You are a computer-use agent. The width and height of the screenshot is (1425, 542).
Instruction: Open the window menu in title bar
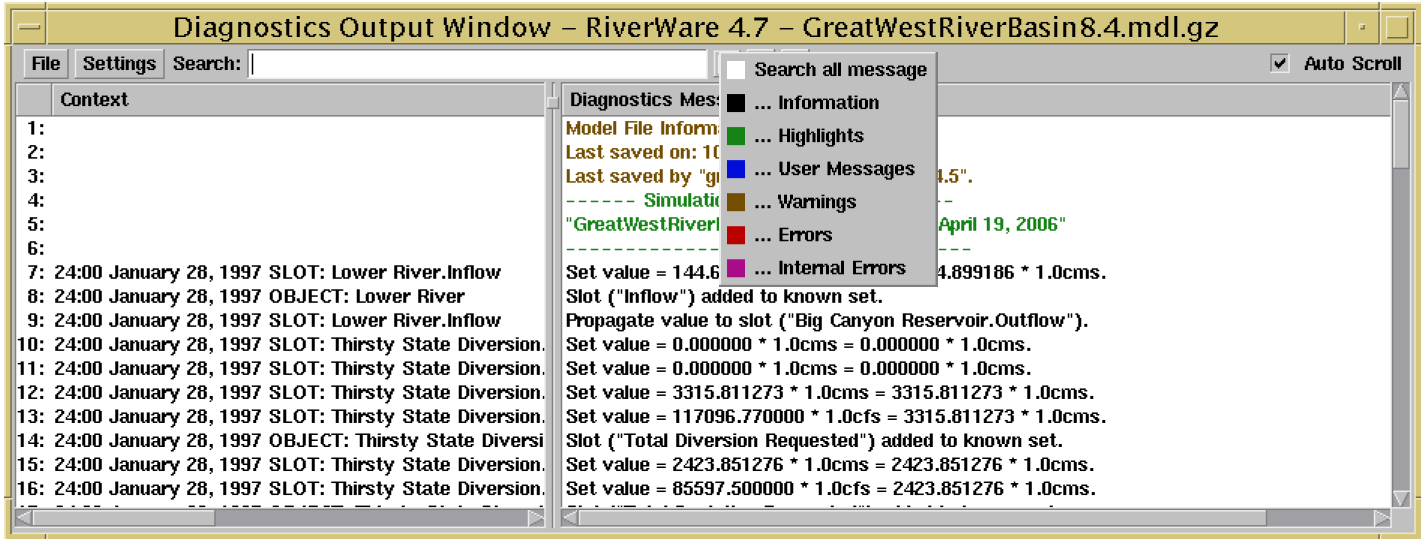30,27
